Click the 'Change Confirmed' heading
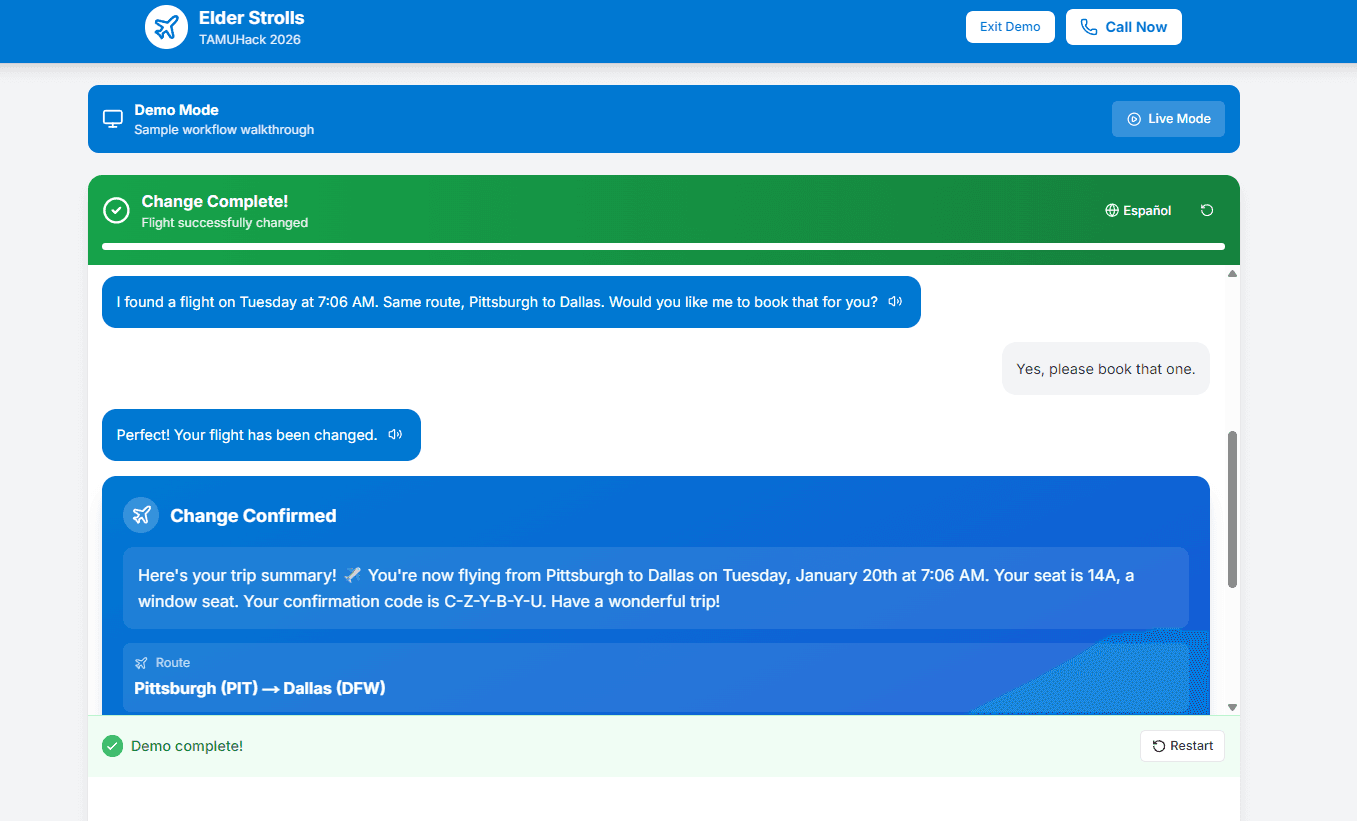 (253, 516)
